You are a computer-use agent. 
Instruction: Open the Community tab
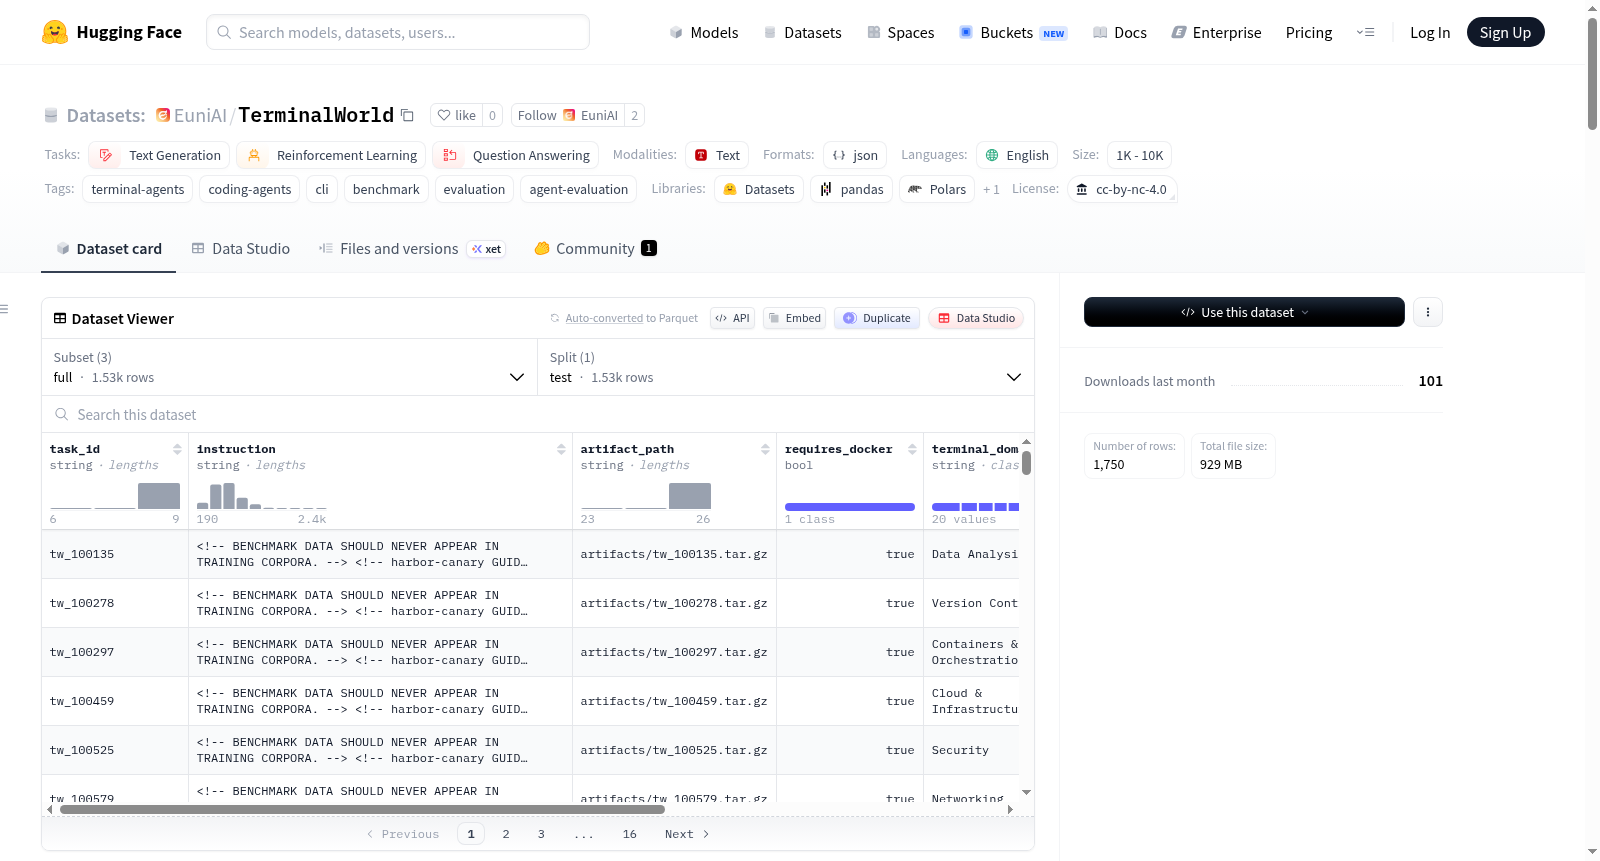pyautogui.click(x=595, y=249)
